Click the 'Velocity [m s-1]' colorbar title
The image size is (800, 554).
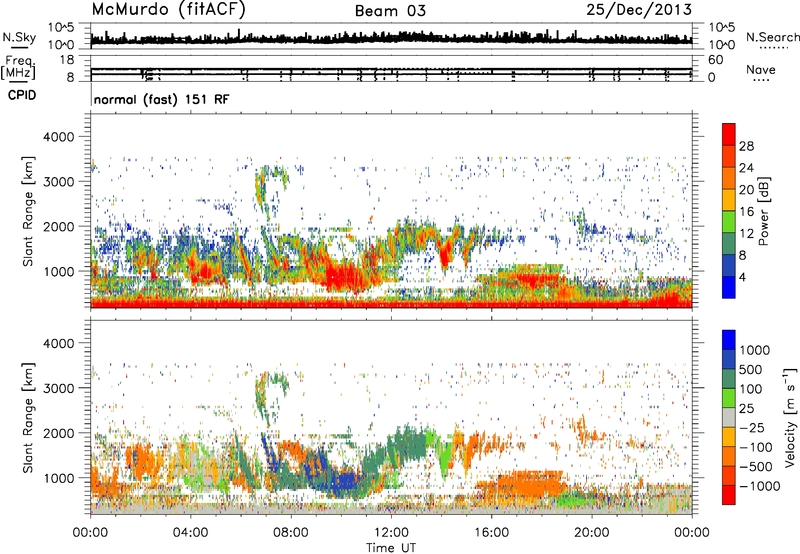pyautogui.click(x=790, y=417)
